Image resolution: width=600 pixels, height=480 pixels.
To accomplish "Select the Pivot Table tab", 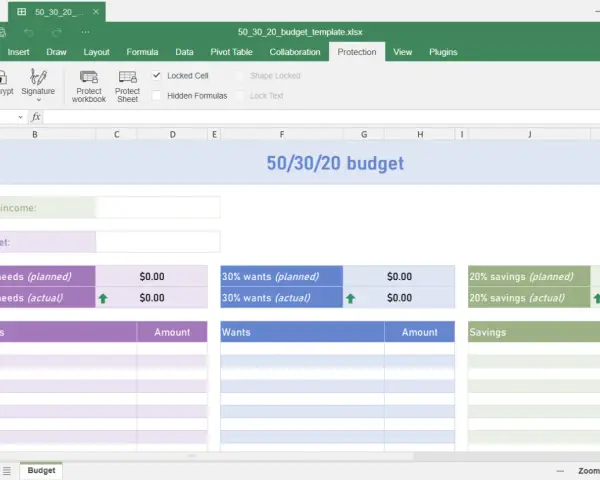I will (231, 52).
